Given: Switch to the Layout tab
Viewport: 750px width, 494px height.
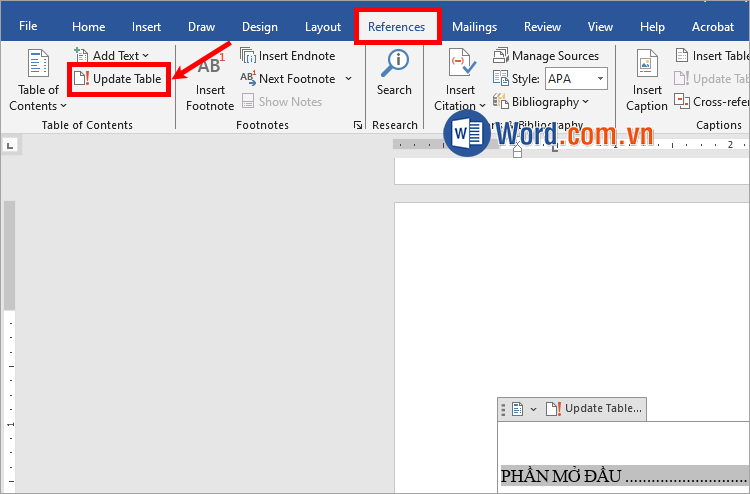Looking at the screenshot, I should 323,27.
